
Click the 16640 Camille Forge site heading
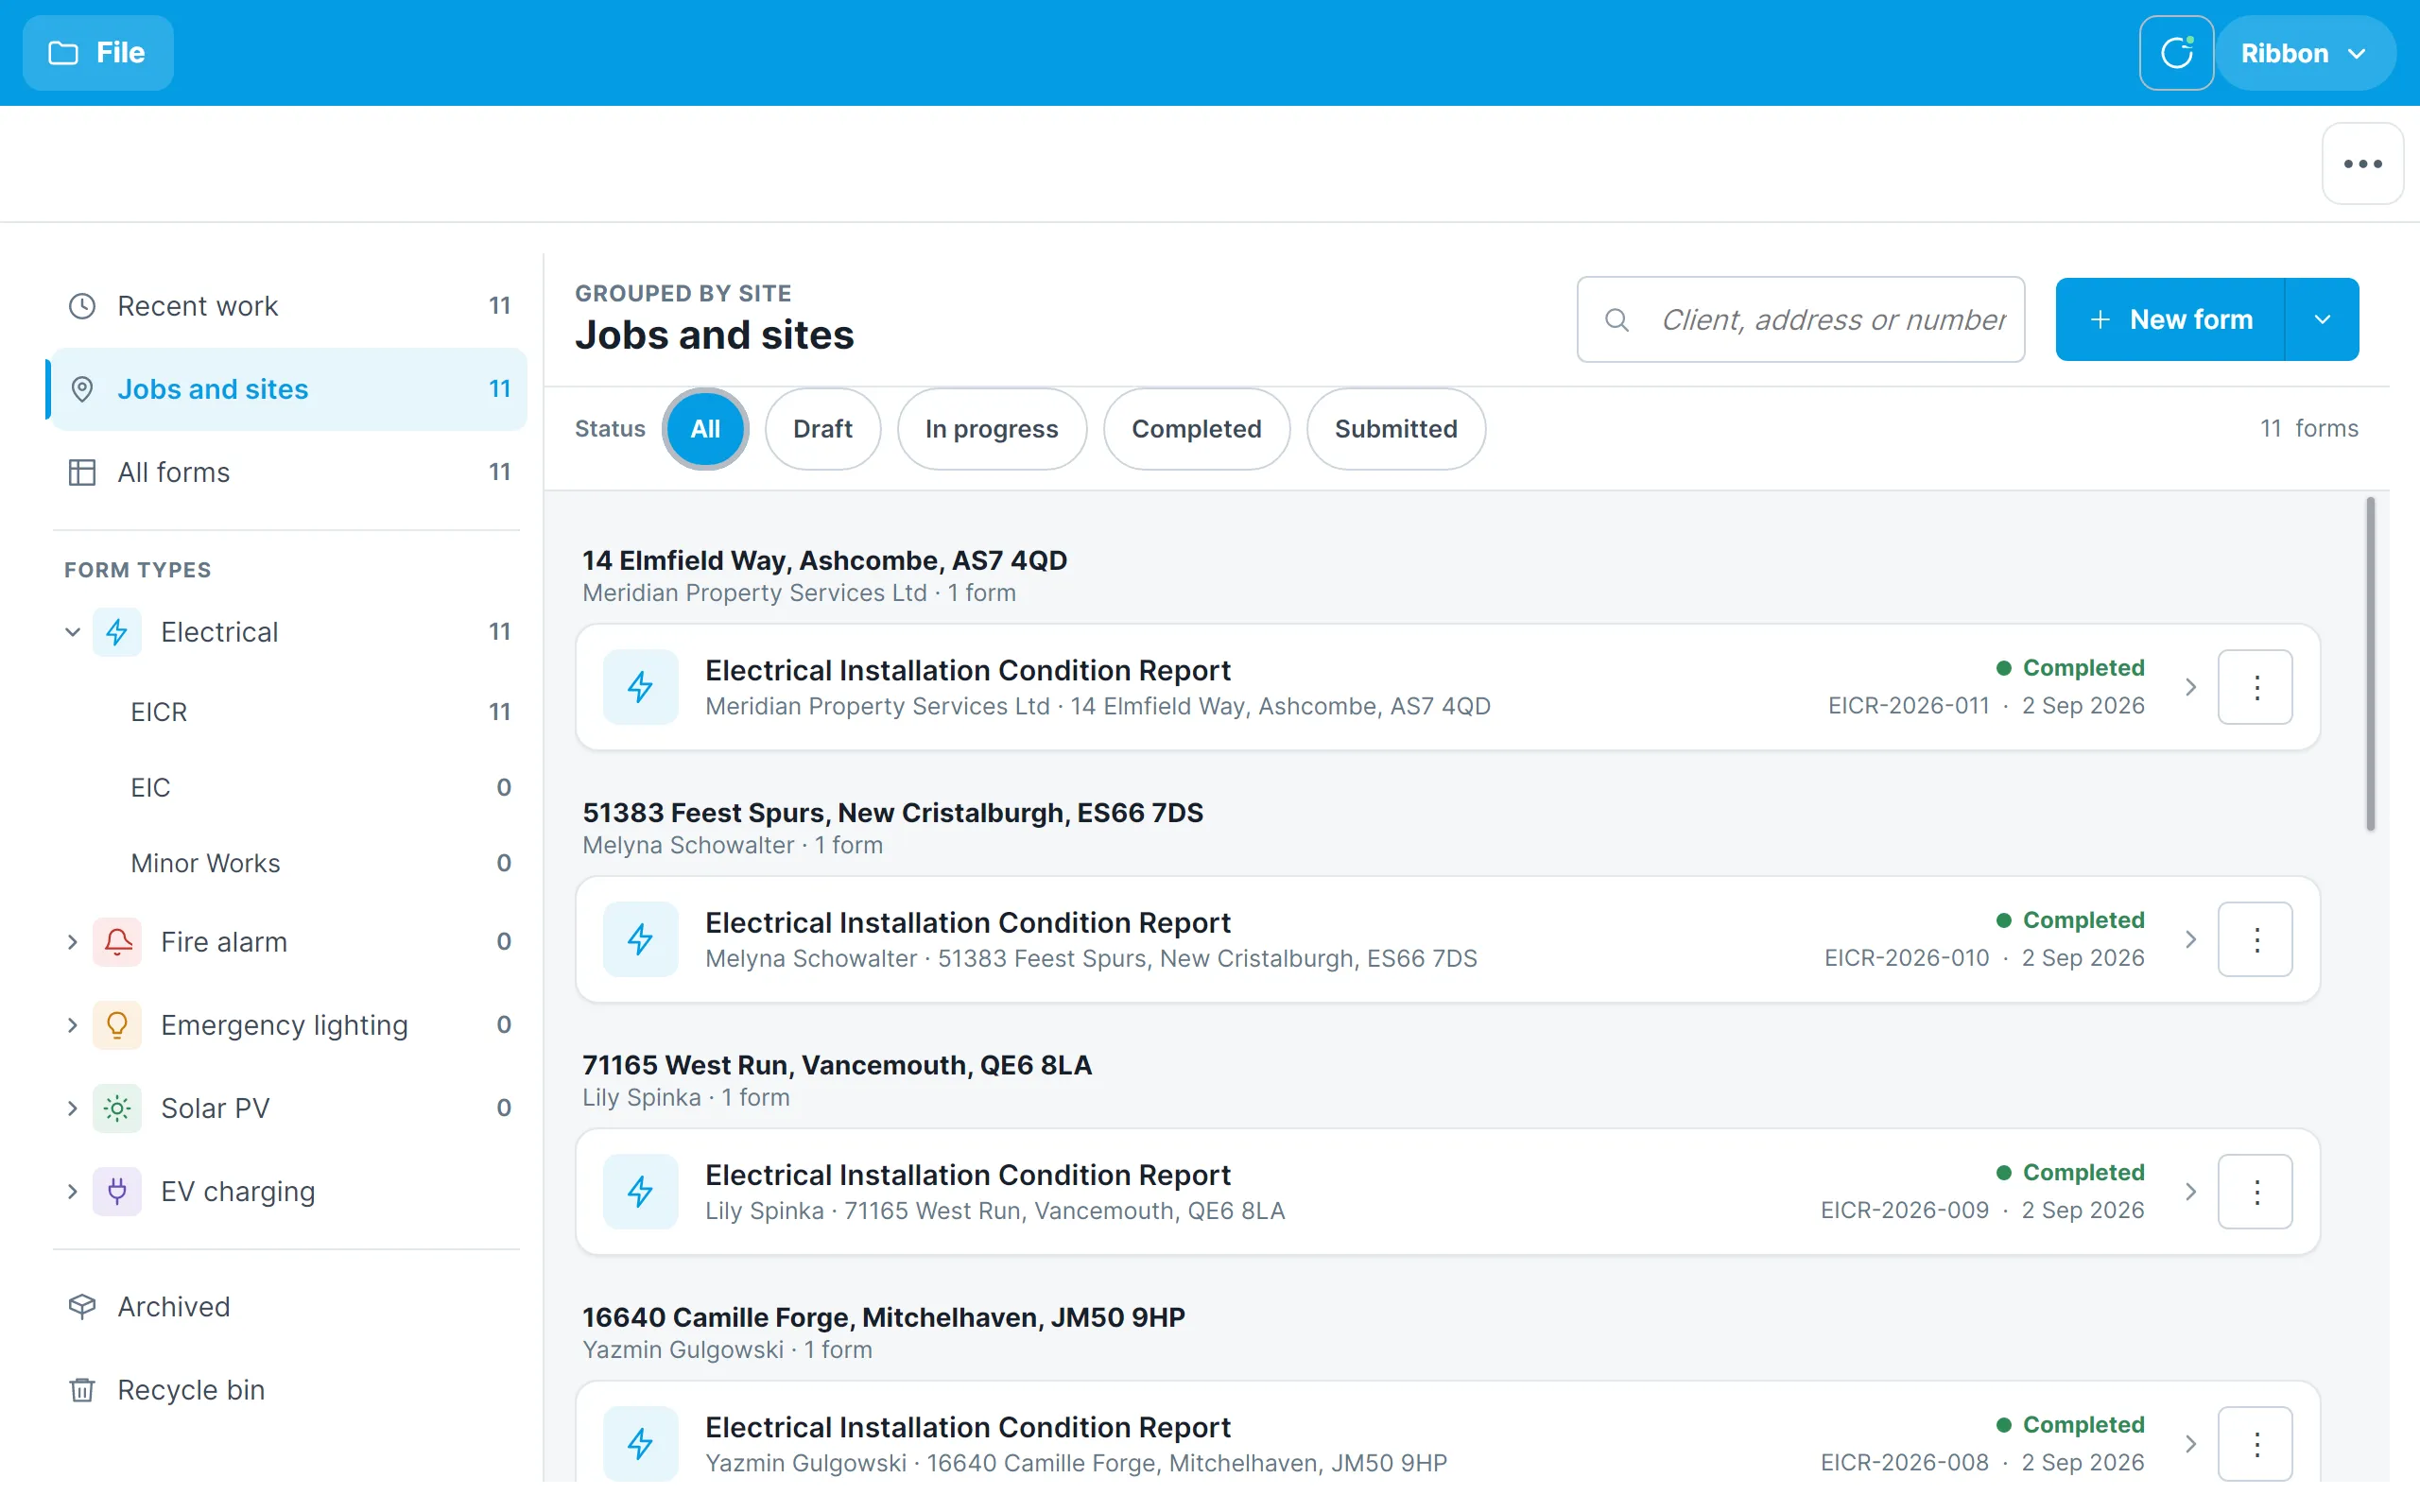click(884, 1317)
